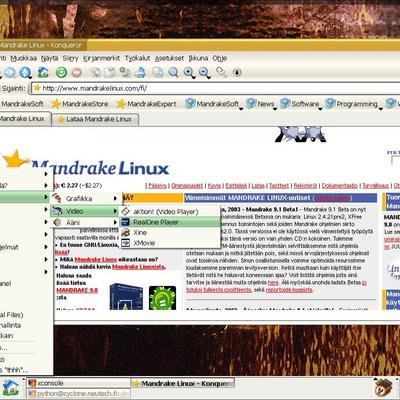
Task: Click the Forward navigation arrow icon
Action: click(x=10, y=72)
